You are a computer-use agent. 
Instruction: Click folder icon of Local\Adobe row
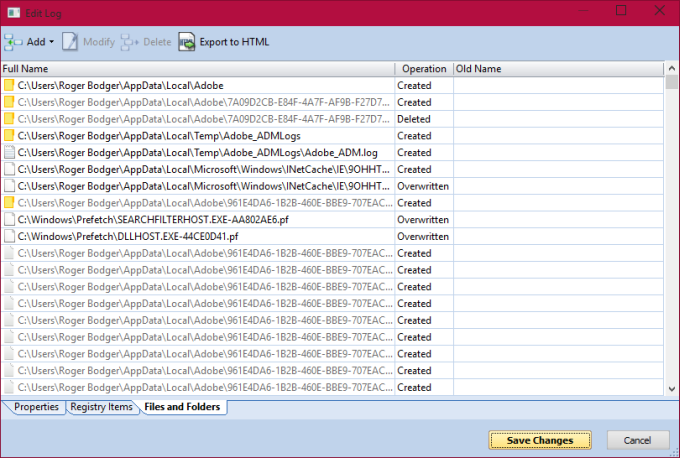point(9,85)
